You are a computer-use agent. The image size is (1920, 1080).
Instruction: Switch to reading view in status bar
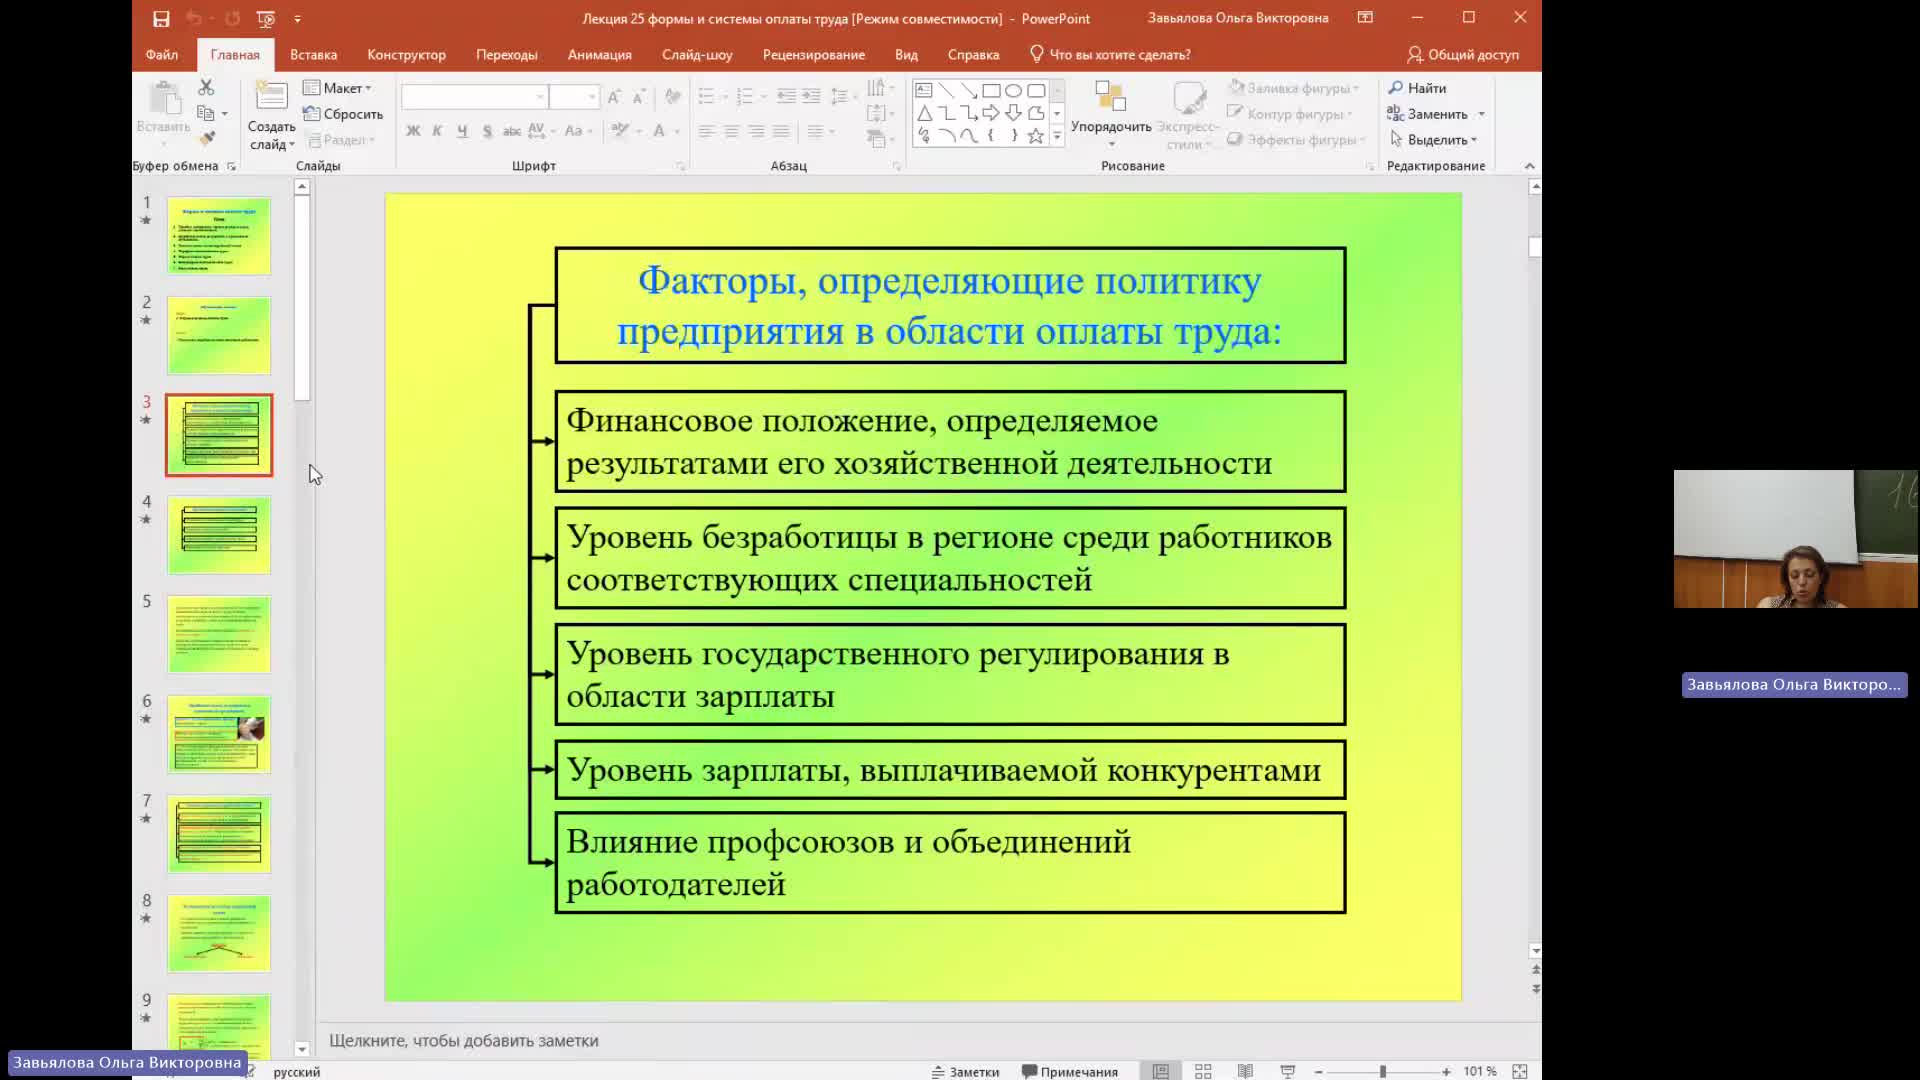point(1245,1071)
